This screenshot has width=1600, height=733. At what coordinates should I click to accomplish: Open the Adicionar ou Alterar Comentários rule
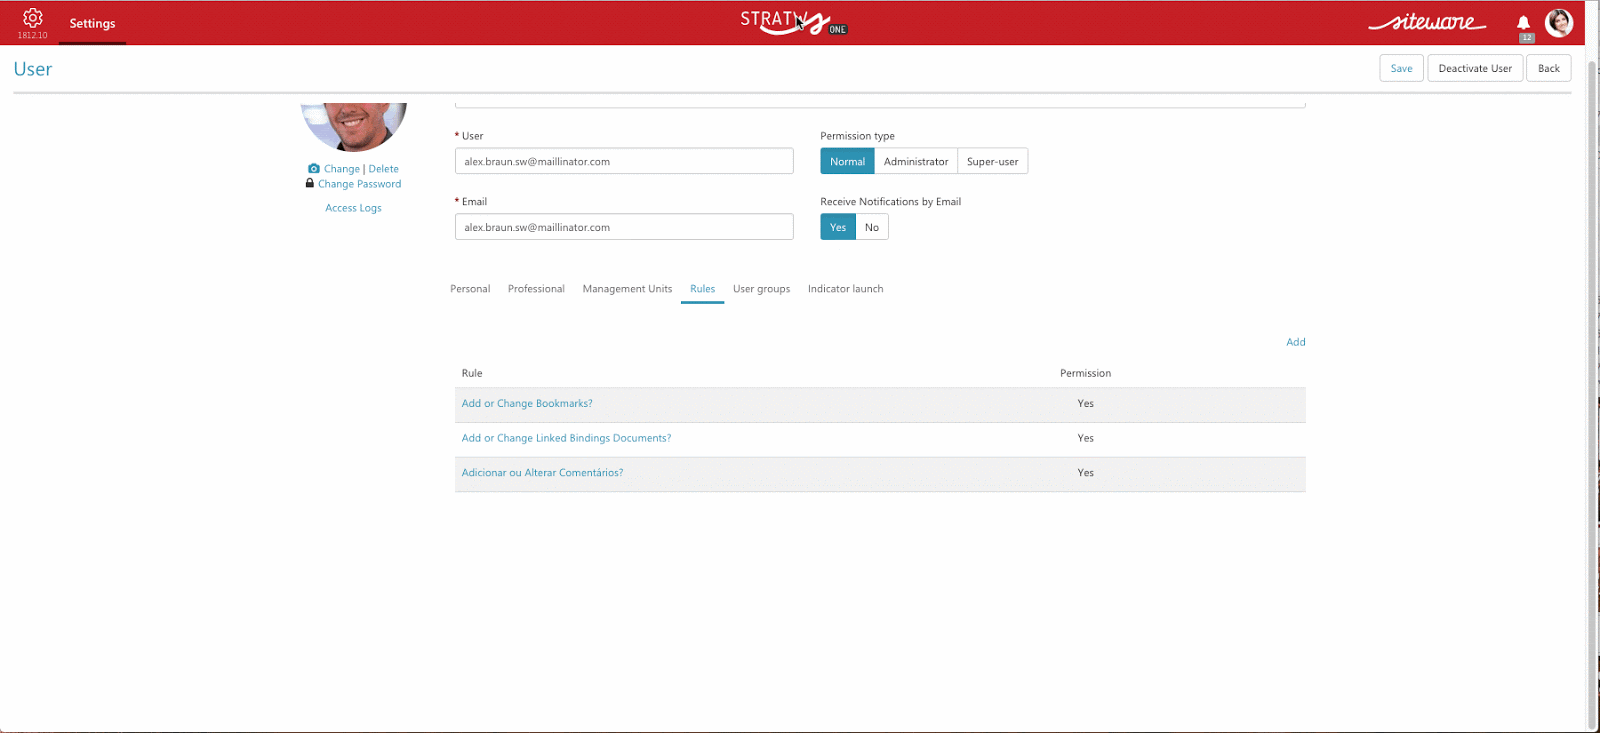point(542,473)
